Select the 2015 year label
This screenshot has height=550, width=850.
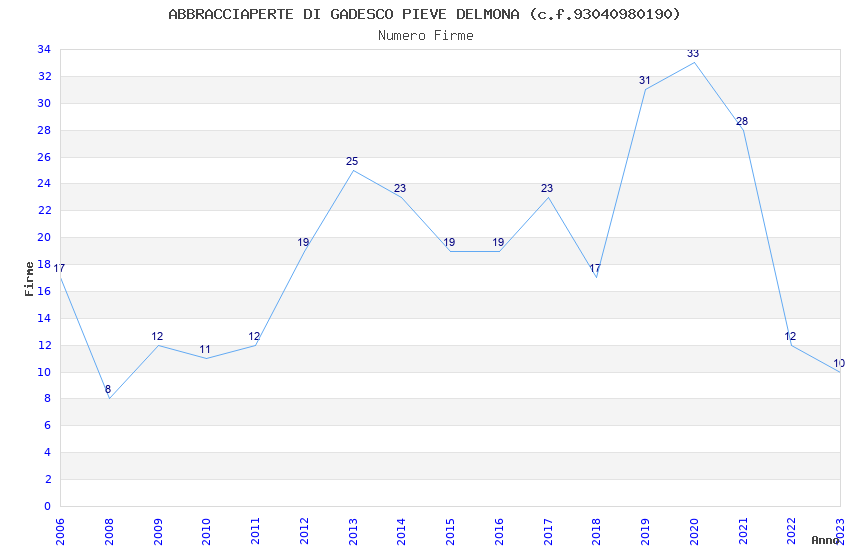[x=450, y=532]
